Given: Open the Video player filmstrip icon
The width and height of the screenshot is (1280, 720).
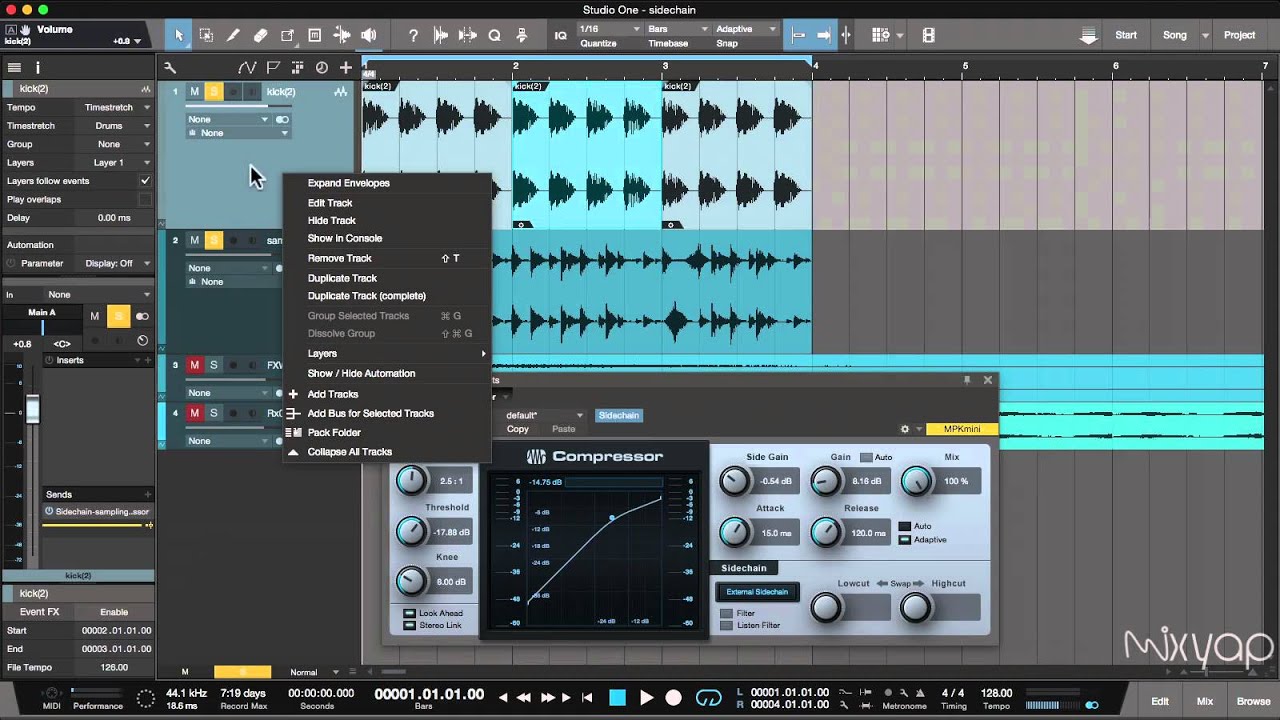Looking at the screenshot, I should [928, 35].
